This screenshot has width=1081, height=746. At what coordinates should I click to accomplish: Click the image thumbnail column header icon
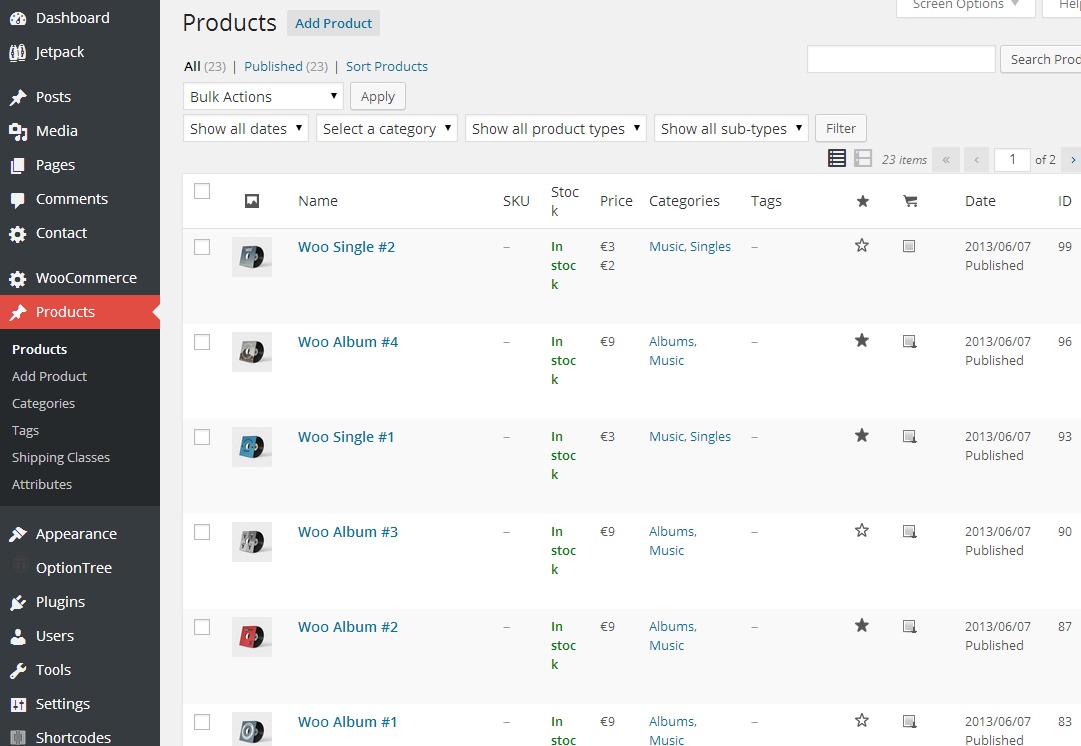(252, 201)
